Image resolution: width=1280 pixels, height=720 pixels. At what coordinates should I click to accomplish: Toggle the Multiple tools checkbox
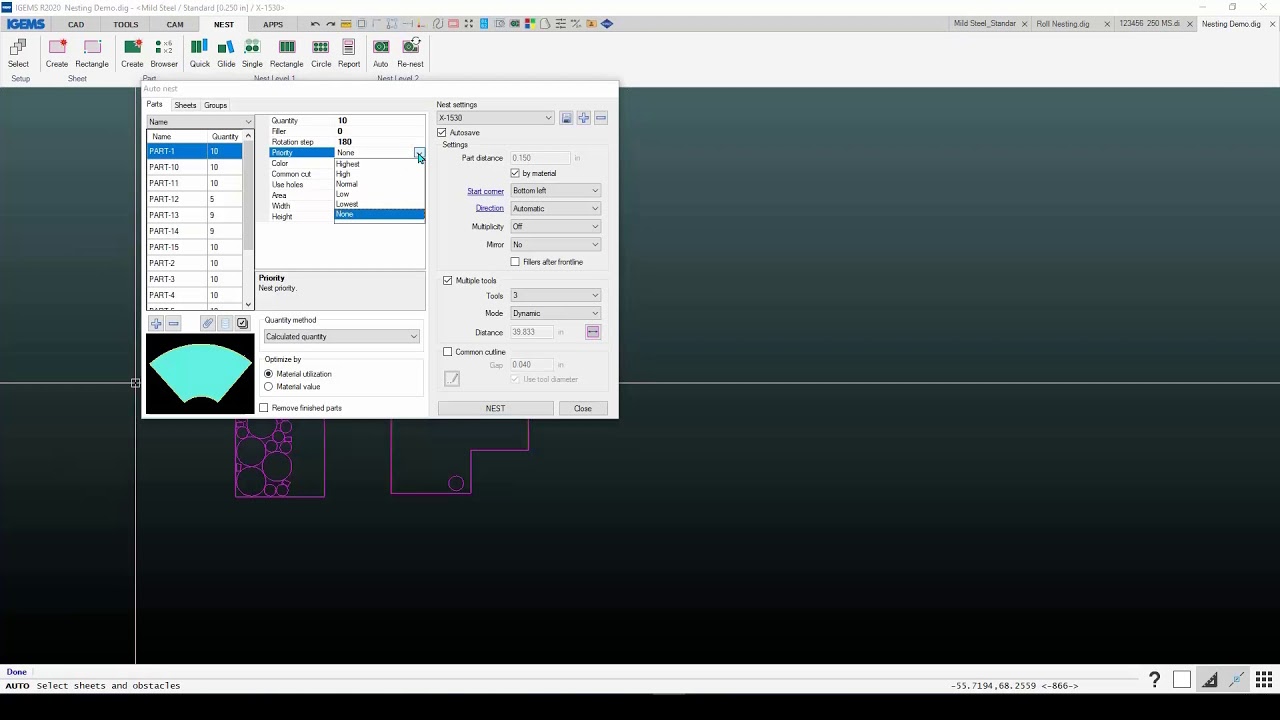click(x=448, y=281)
